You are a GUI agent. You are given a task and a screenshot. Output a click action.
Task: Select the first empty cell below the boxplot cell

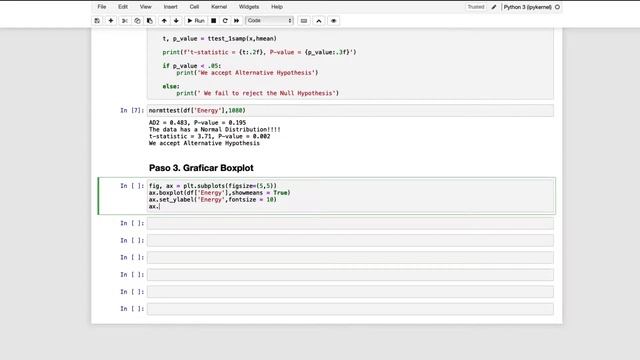350,223
